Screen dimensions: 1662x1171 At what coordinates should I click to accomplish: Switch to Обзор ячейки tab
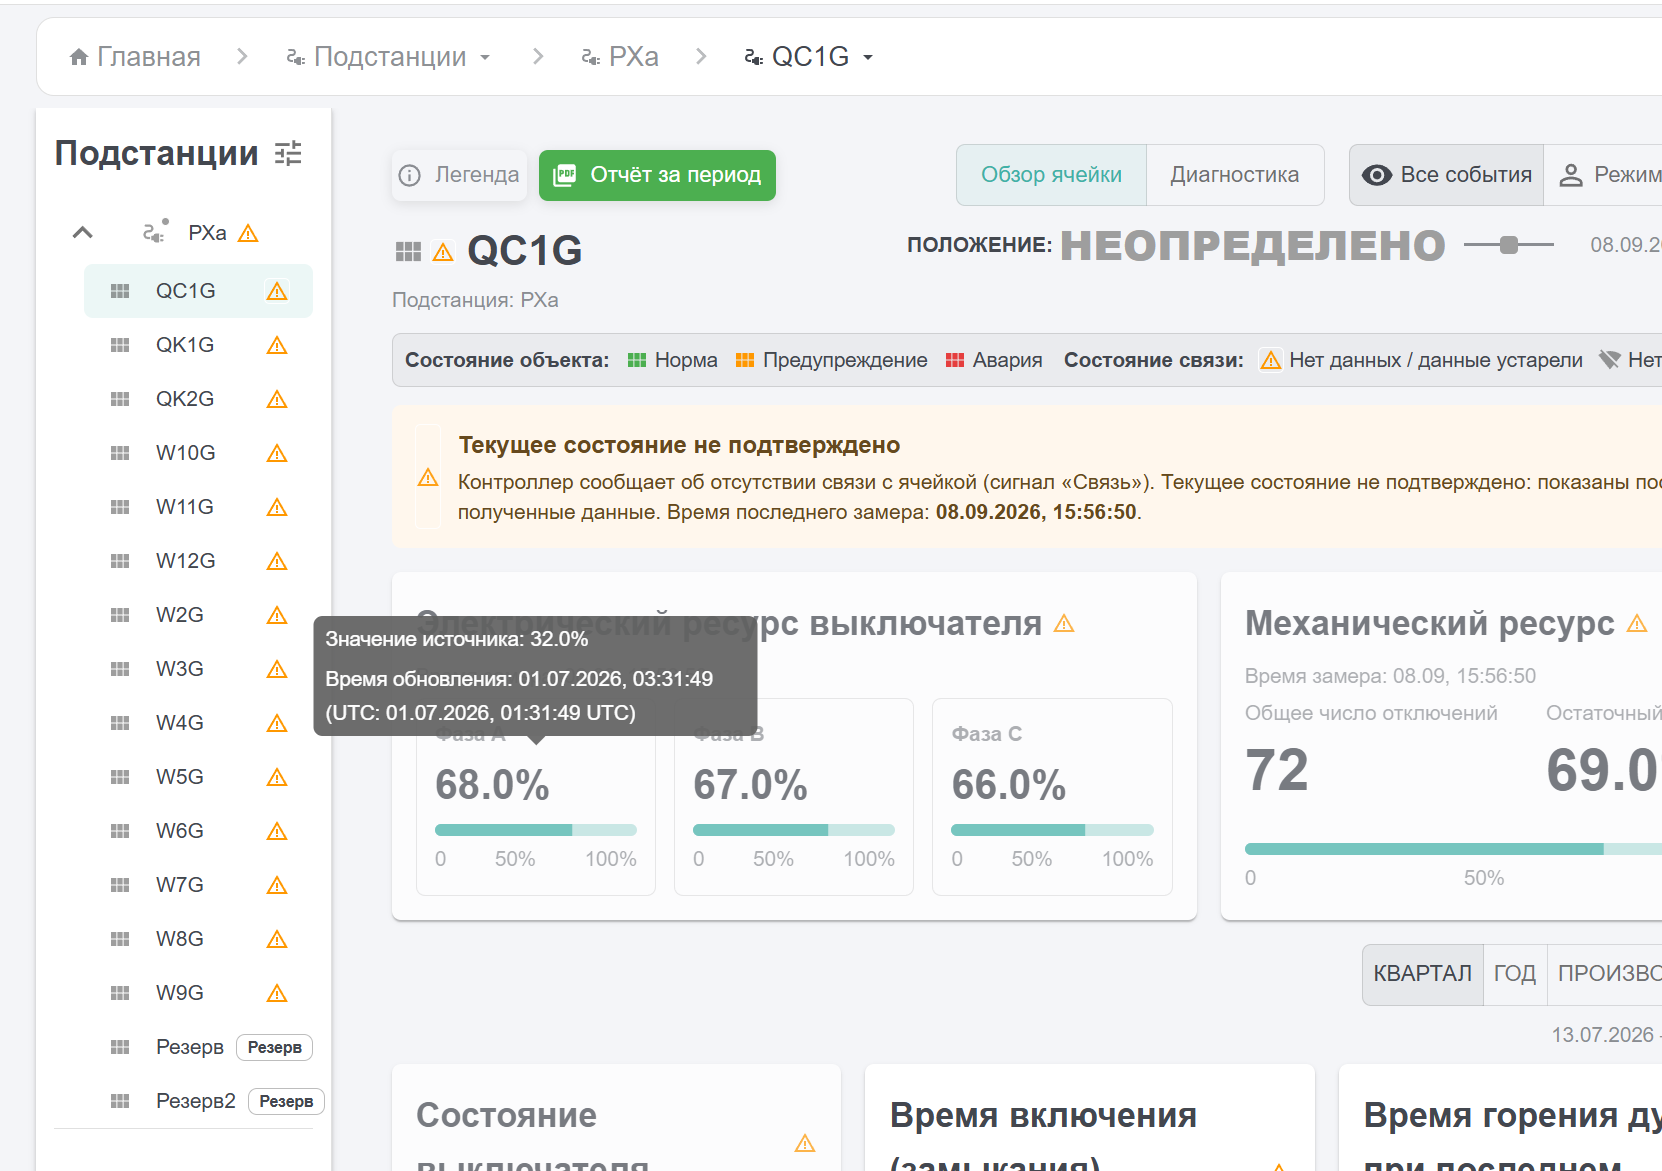point(1051,175)
